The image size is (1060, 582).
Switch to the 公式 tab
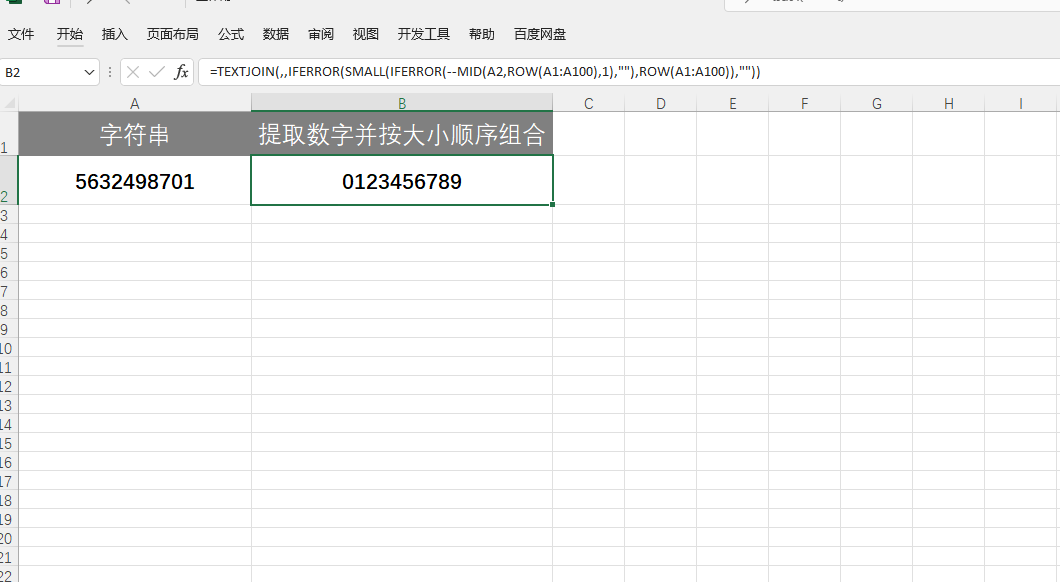click(231, 34)
